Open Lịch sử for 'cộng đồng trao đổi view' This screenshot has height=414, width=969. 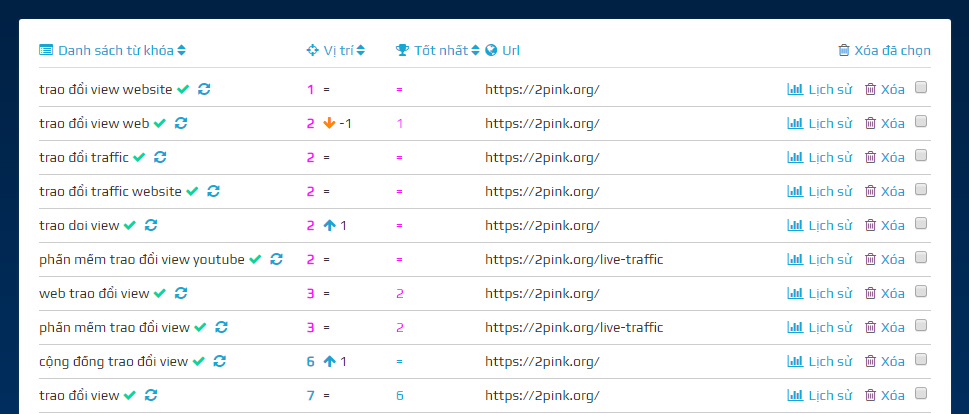[x=819, y=361]
